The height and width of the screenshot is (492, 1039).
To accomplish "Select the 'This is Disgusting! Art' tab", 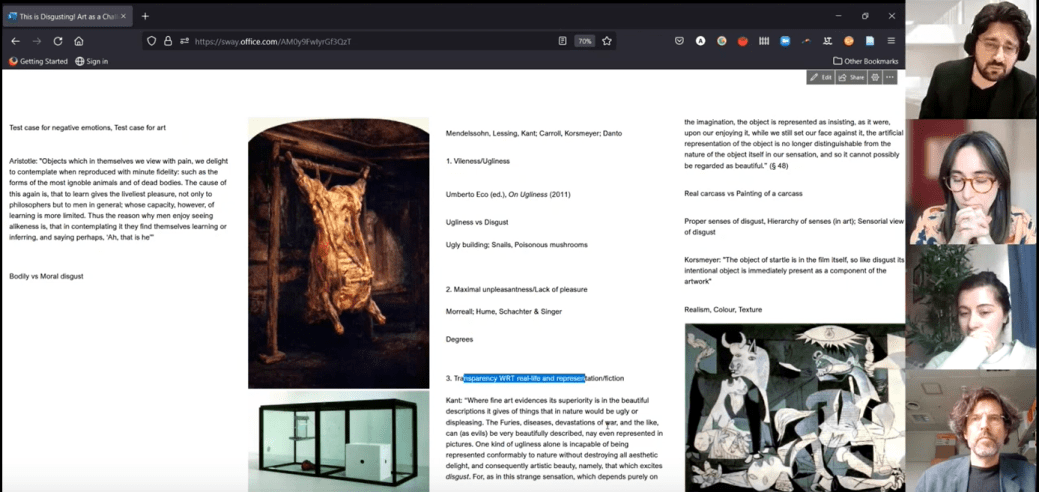I will tap(66, 16).
